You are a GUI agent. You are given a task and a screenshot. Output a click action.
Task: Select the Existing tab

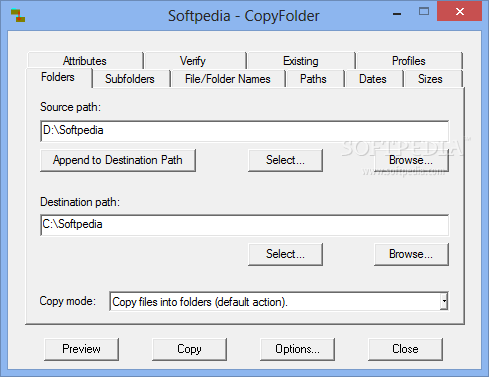pyautogui.click(x=301, y=61)
